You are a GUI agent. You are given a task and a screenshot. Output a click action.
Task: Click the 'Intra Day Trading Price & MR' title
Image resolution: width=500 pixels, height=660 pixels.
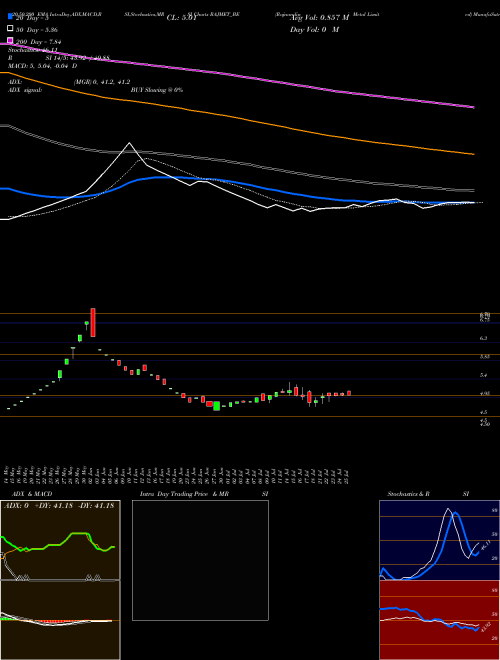point(184,494)
